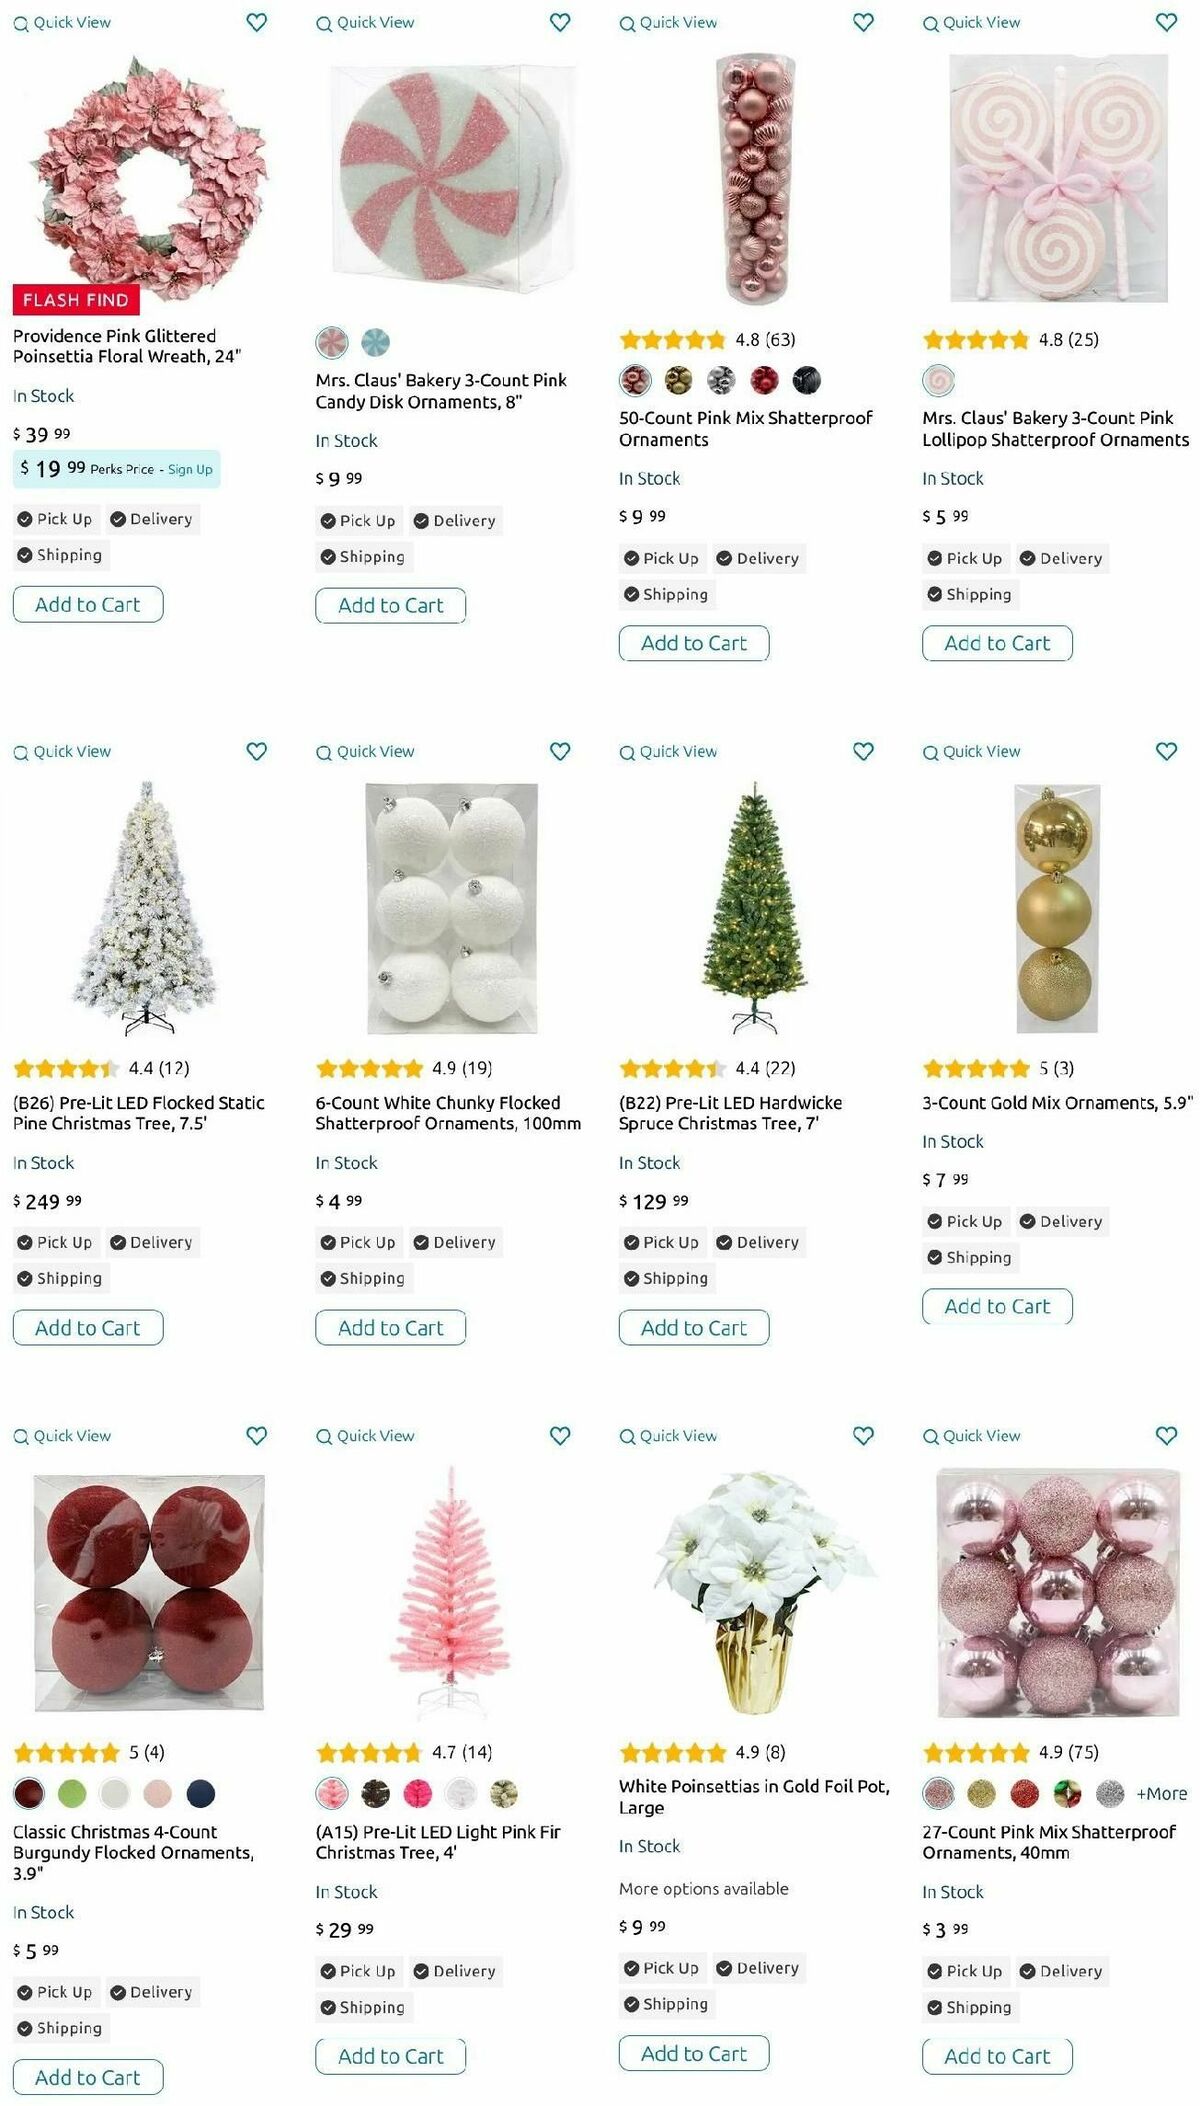
Task: Click Sign Up for Perks Price
Action: point(190,469)
